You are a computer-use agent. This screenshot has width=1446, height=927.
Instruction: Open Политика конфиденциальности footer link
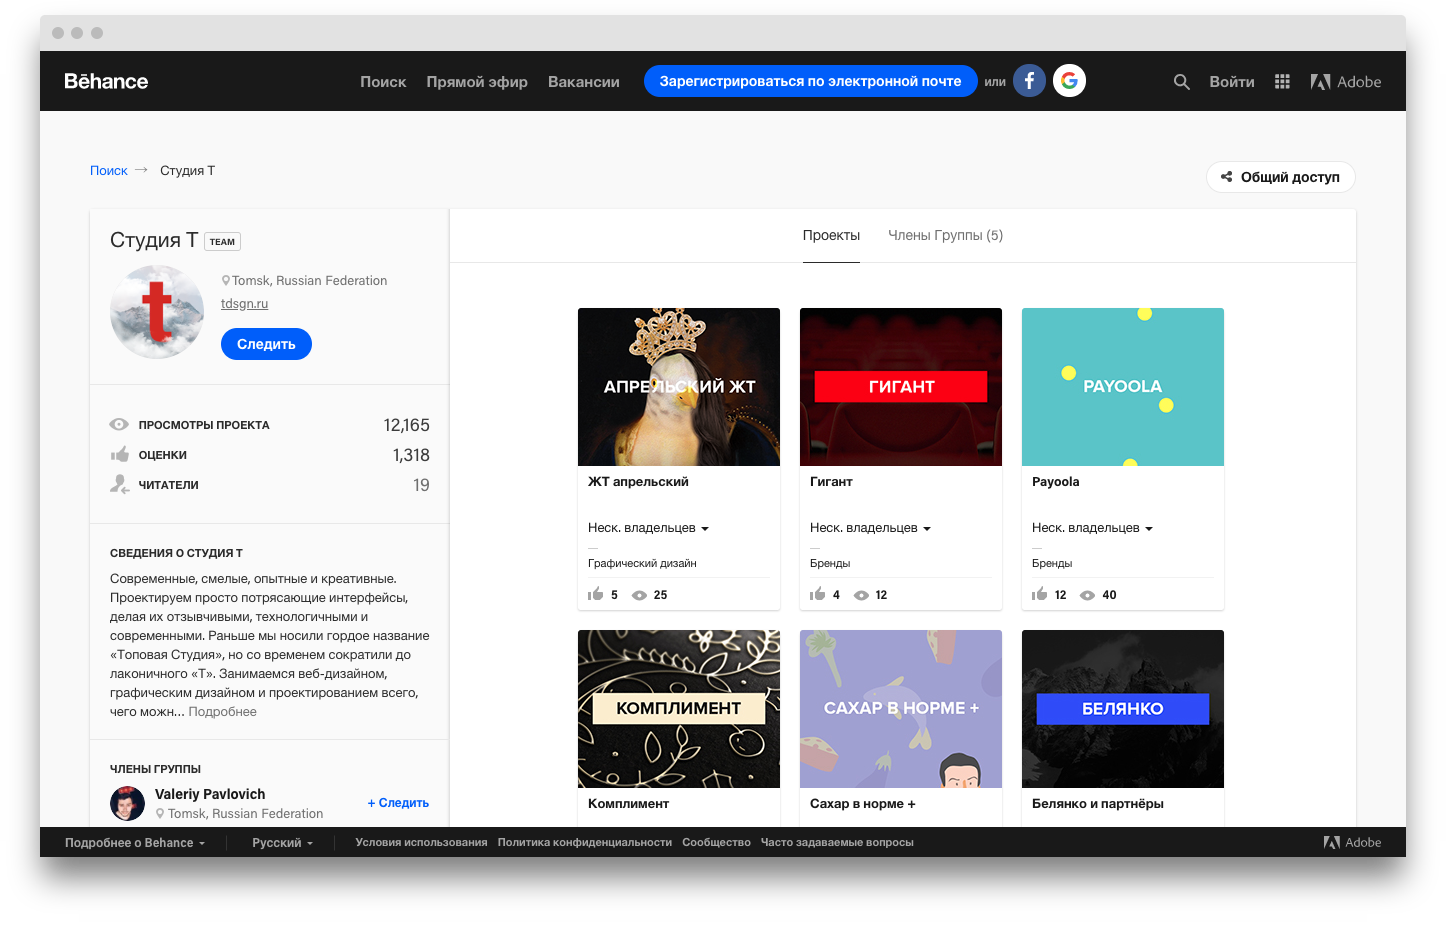(585, 842)
